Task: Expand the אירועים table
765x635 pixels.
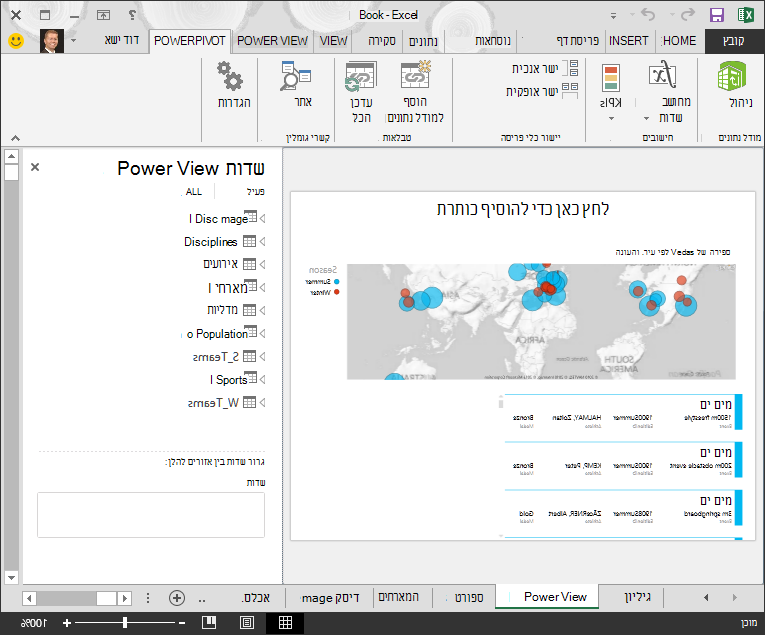Action: [262, 264]
